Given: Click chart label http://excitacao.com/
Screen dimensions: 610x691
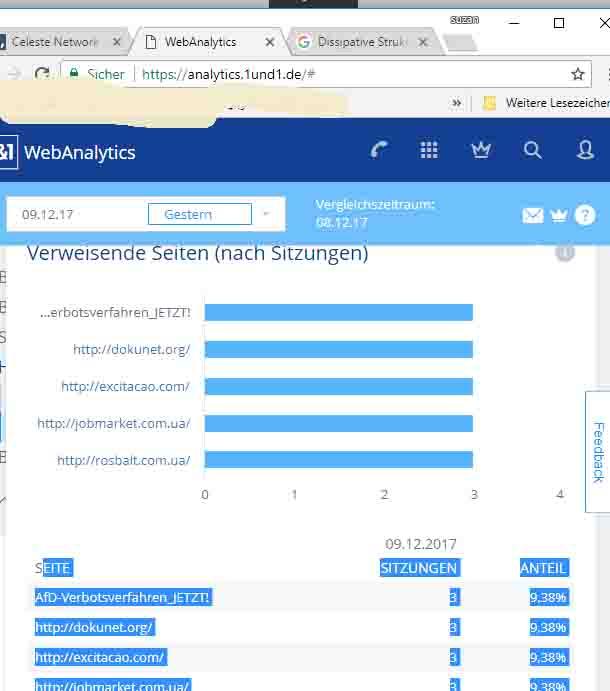Looking at the screenshot, I should 126,386.
